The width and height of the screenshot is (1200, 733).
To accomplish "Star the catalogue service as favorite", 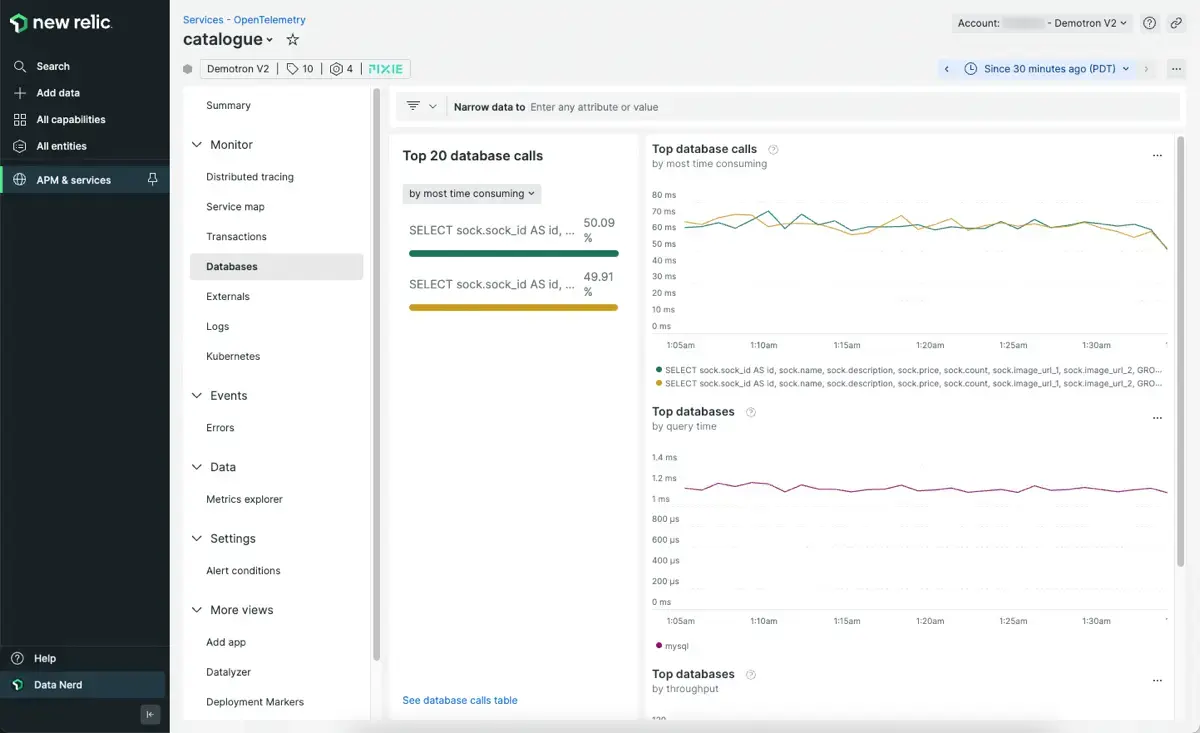I will click(292, 40).
